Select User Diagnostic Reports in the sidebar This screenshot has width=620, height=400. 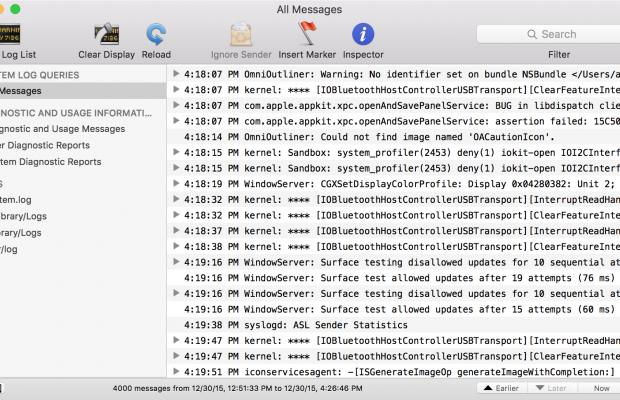pos(50,145)
